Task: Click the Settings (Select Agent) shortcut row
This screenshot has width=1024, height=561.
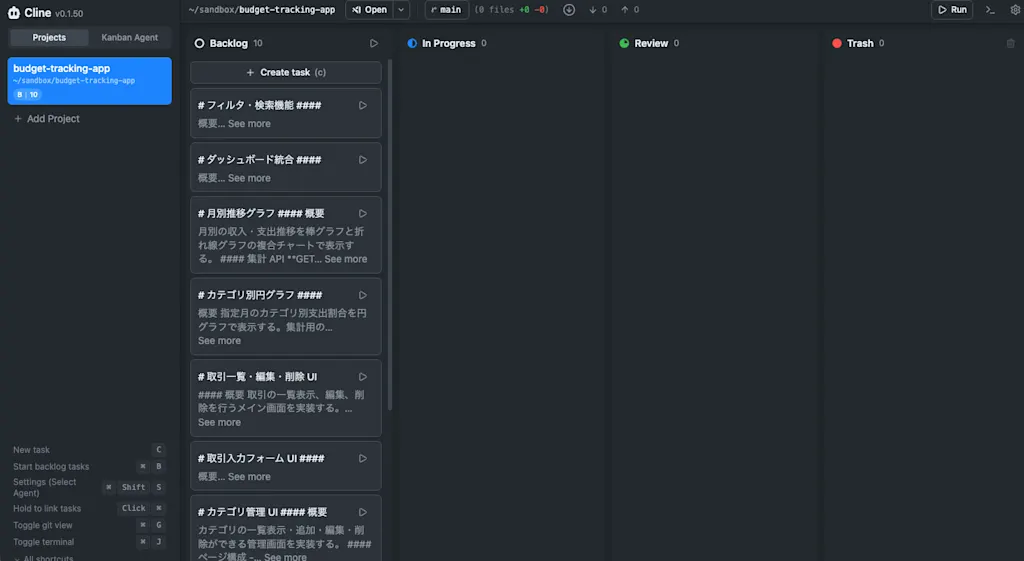Action: 89,487
